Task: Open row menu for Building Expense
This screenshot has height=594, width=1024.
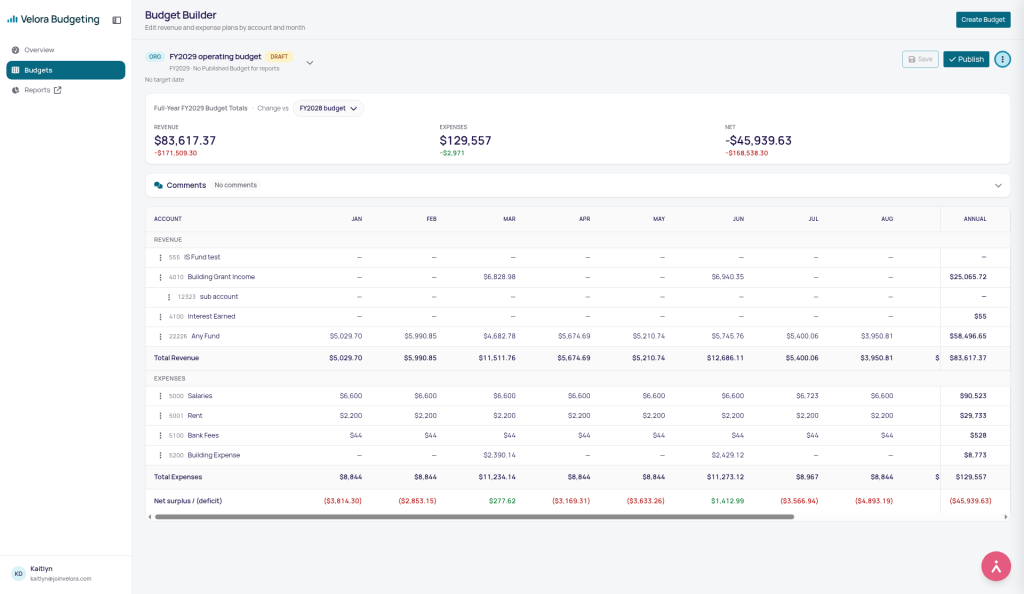Action: tap(161, 456)
